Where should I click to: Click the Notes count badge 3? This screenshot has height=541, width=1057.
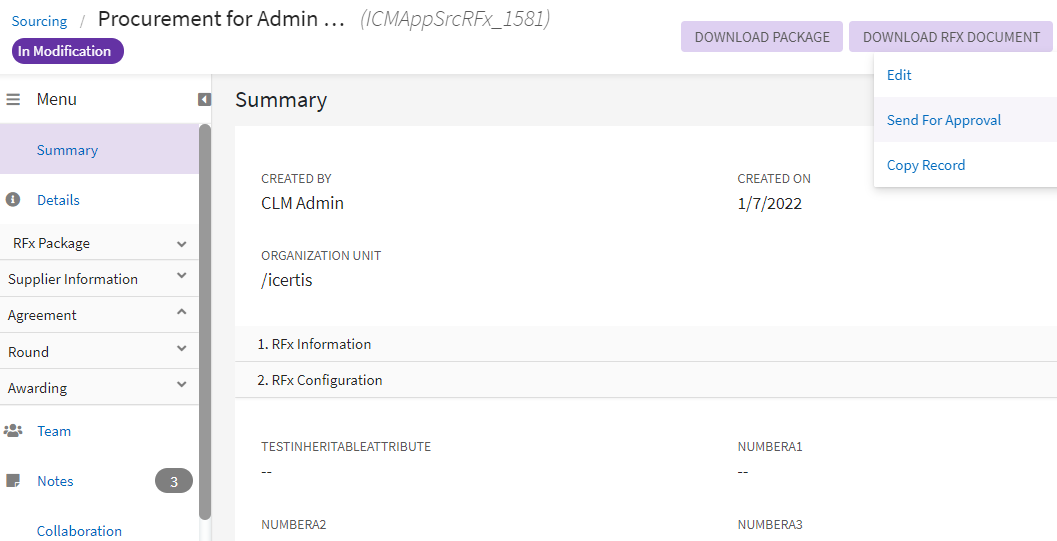pos(173,481)
